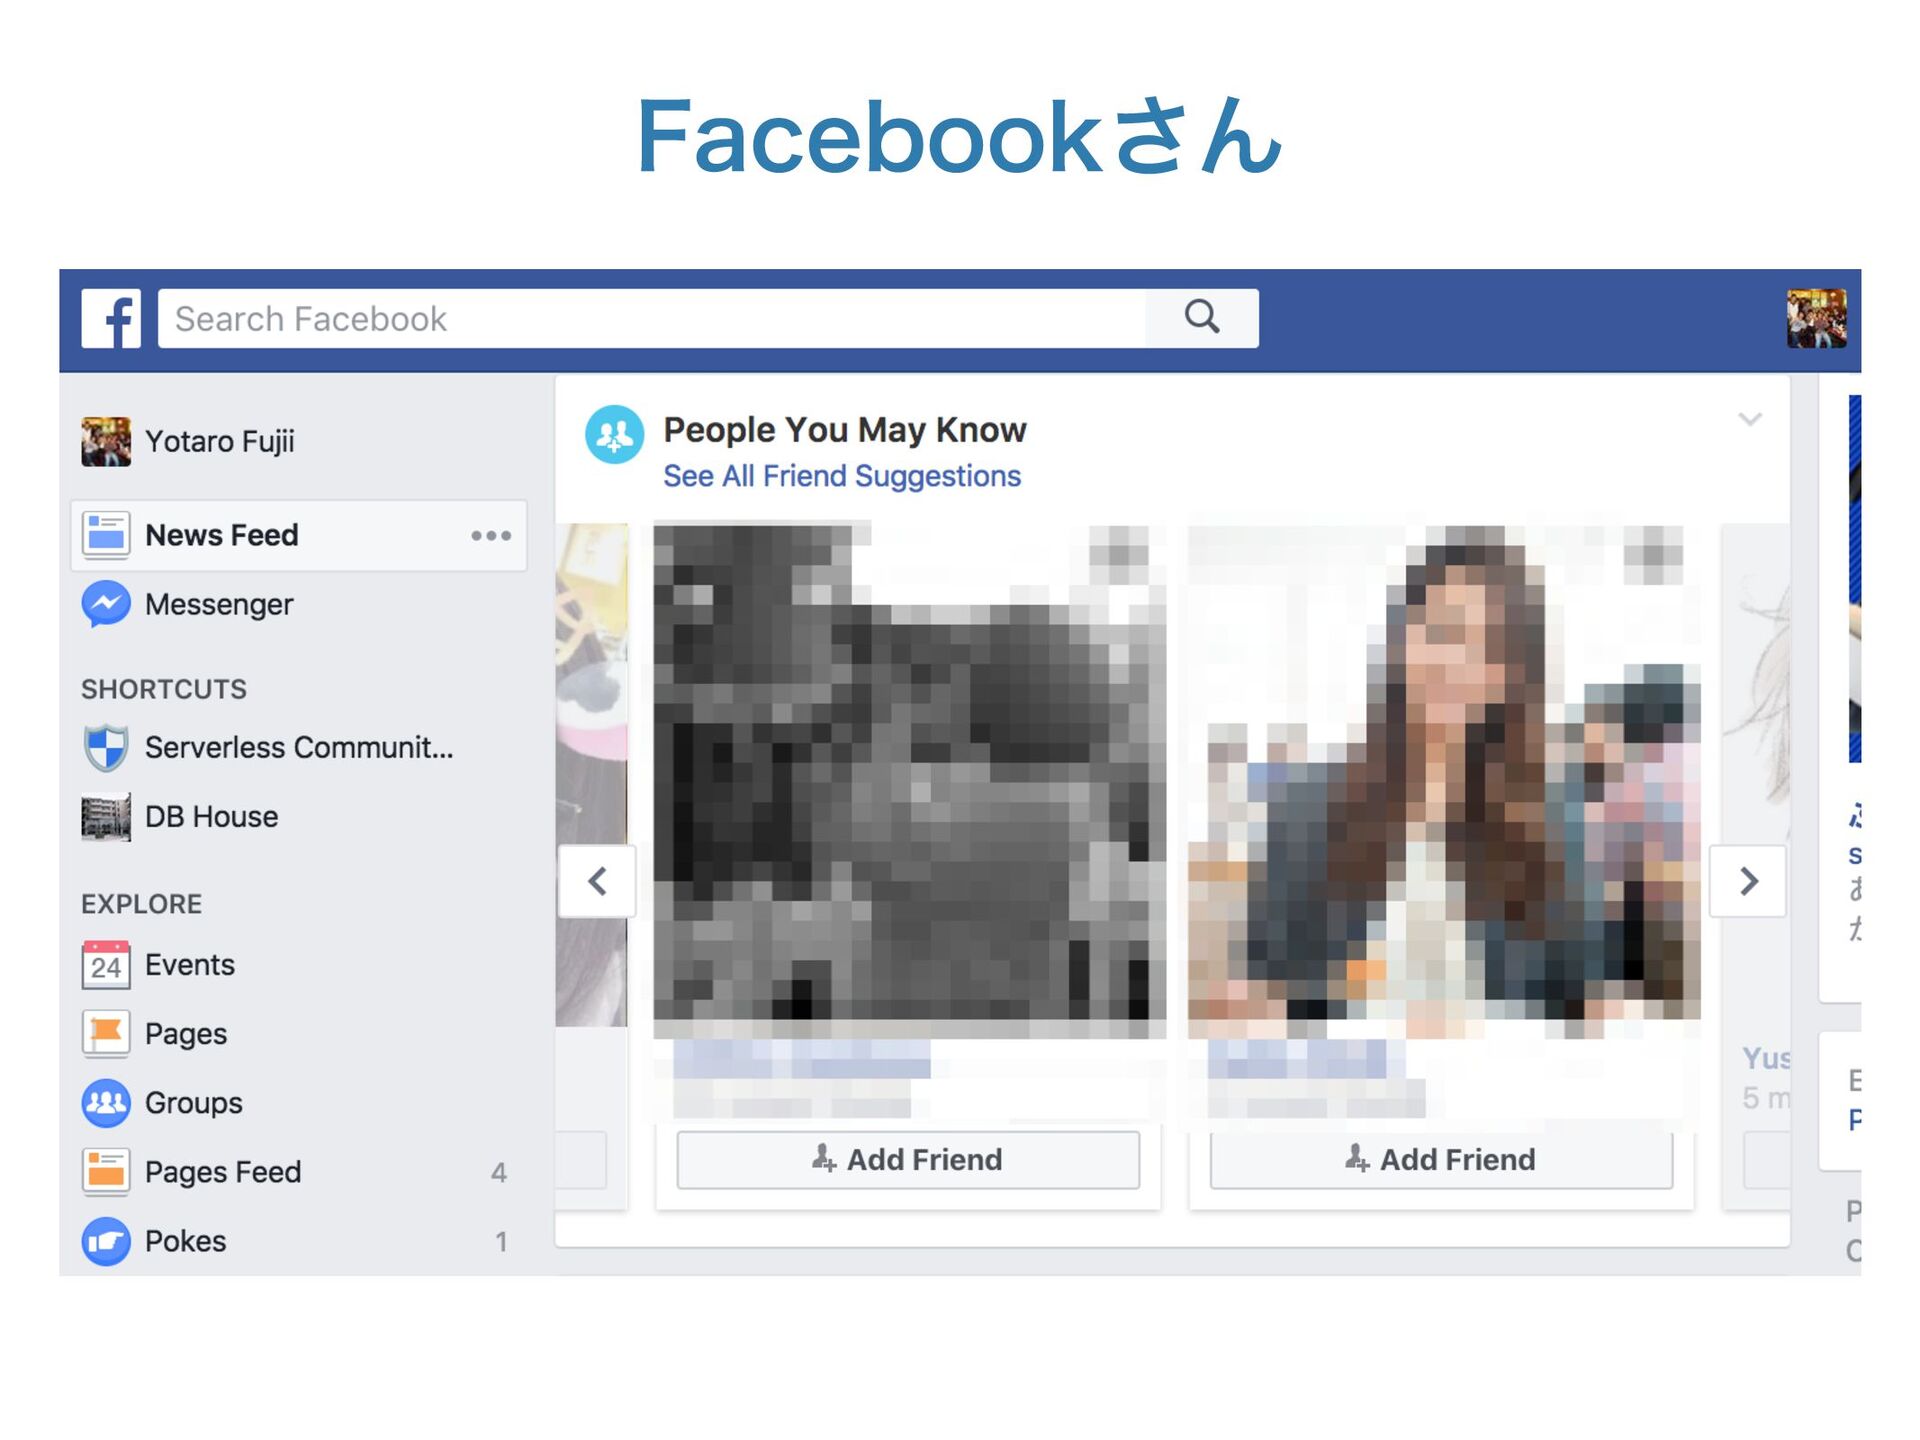
Task: Add Friend for grayscale photo suggestion
Action: pos(908,1160)
